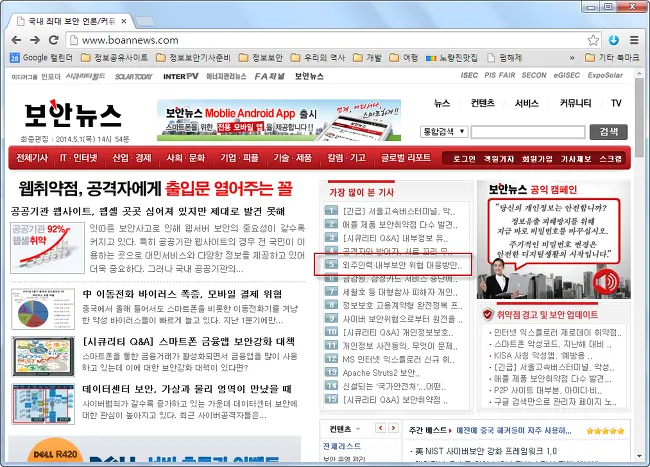Select 사회·문화 category

point(186,158)
